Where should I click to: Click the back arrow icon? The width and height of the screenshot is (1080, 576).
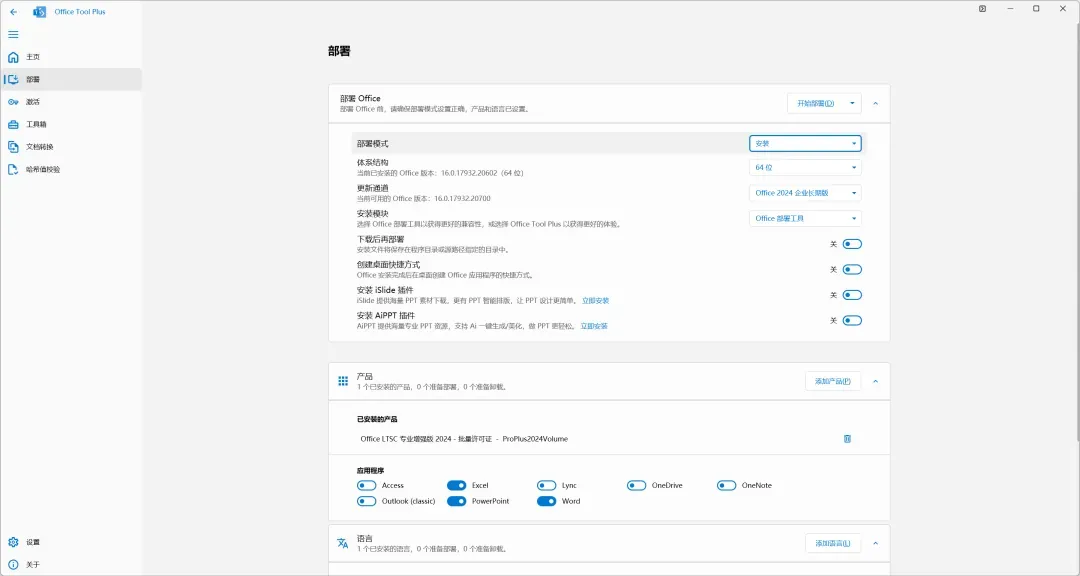(14, 12)
